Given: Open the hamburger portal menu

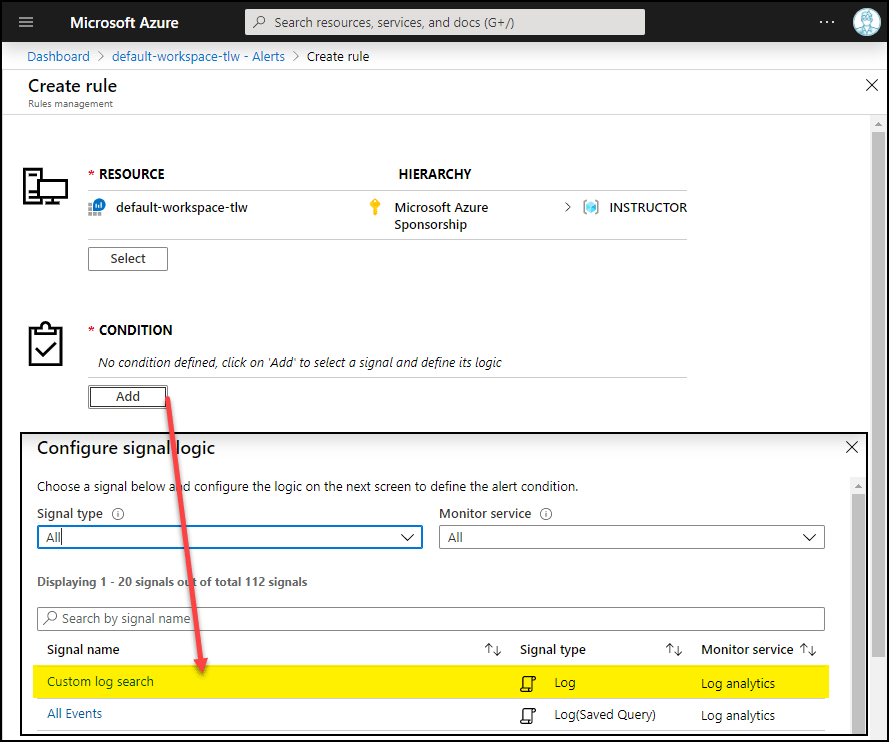Looking at the screenshot, I should [26, 22].
